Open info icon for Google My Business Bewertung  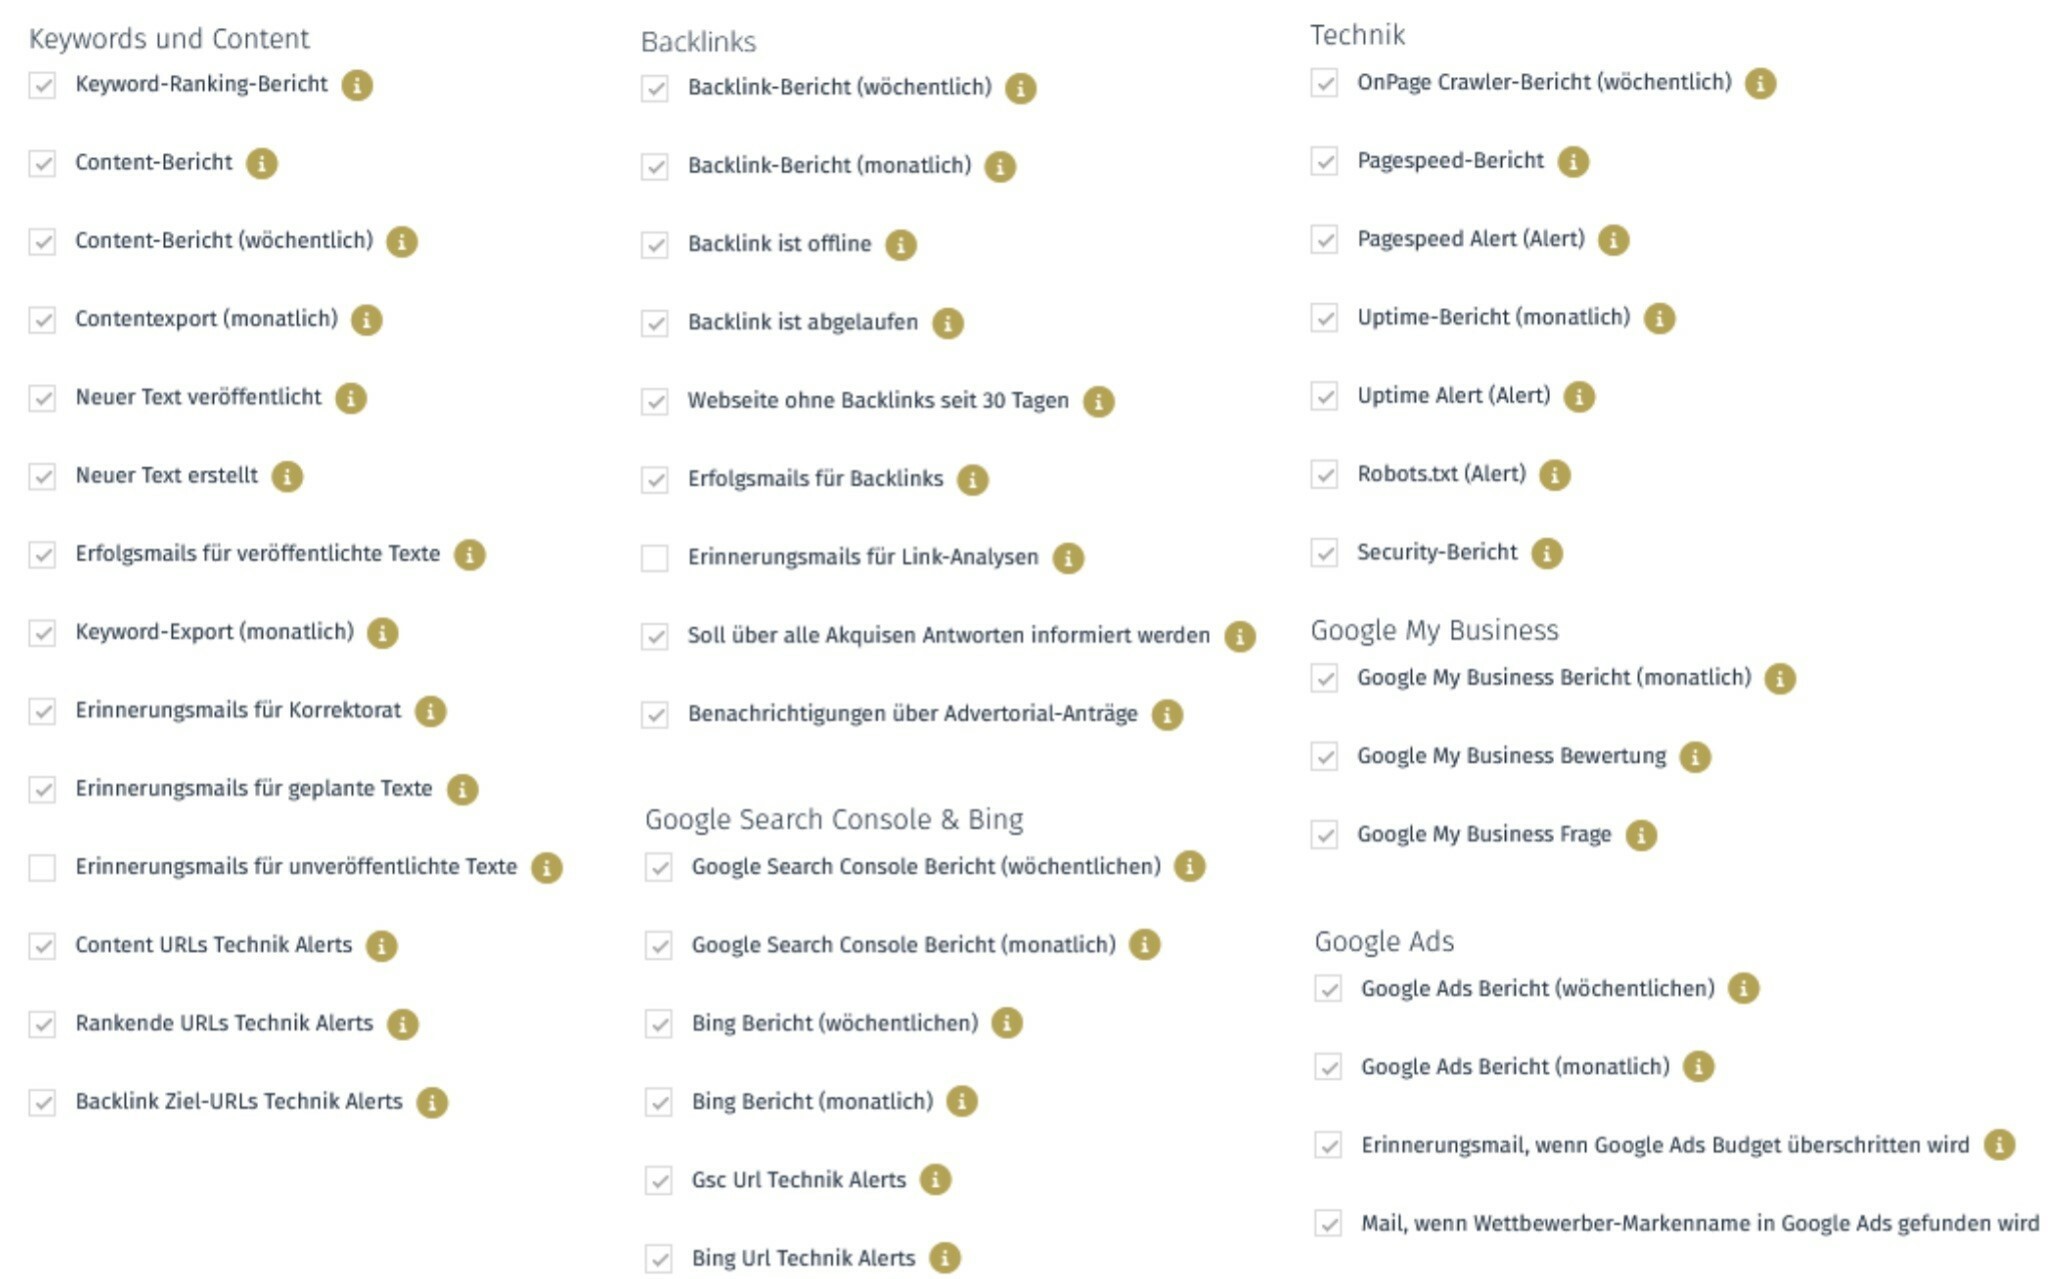tap(1695, 757)
